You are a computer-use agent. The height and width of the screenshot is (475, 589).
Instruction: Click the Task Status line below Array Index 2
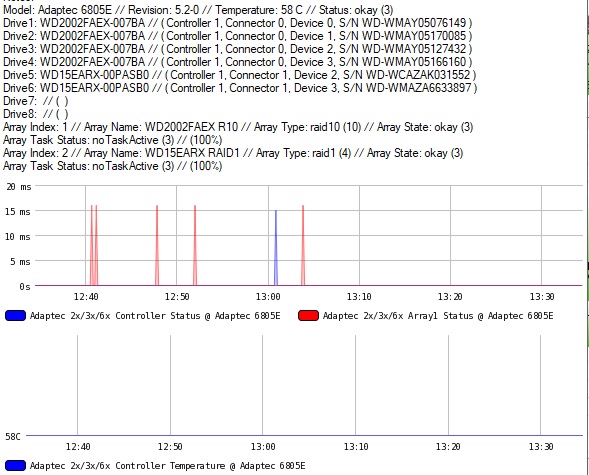[x=113, y=166]
